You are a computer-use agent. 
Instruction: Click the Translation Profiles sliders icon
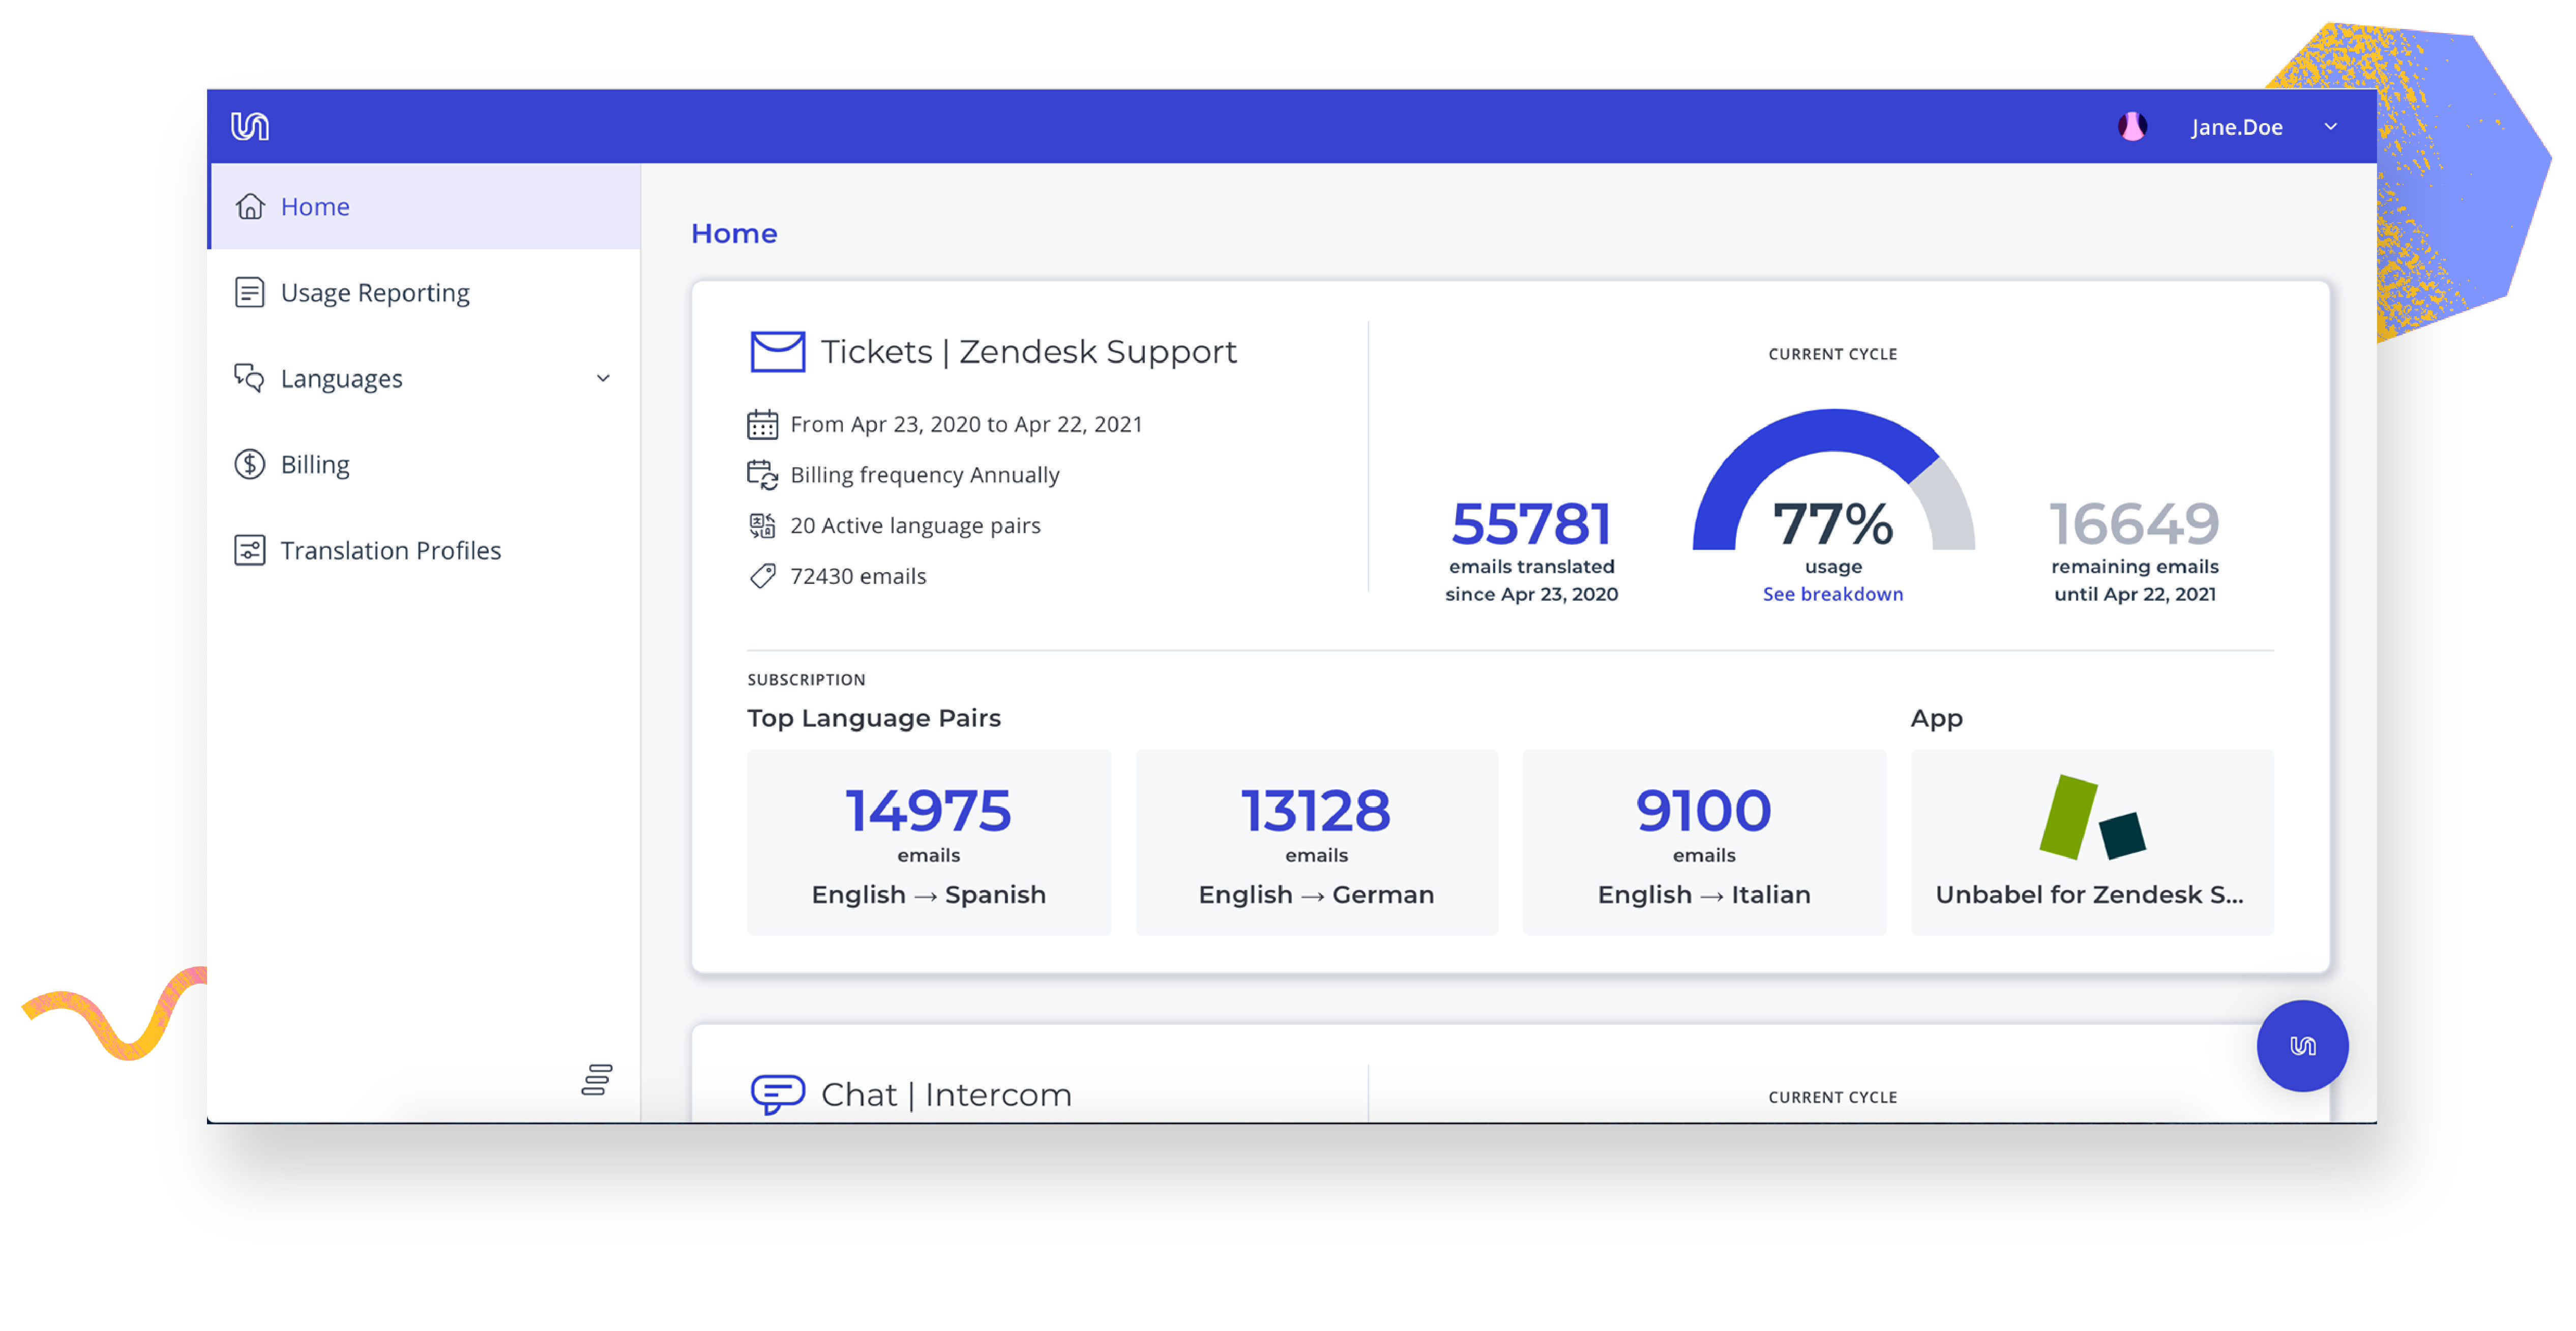tap(249, 550)
